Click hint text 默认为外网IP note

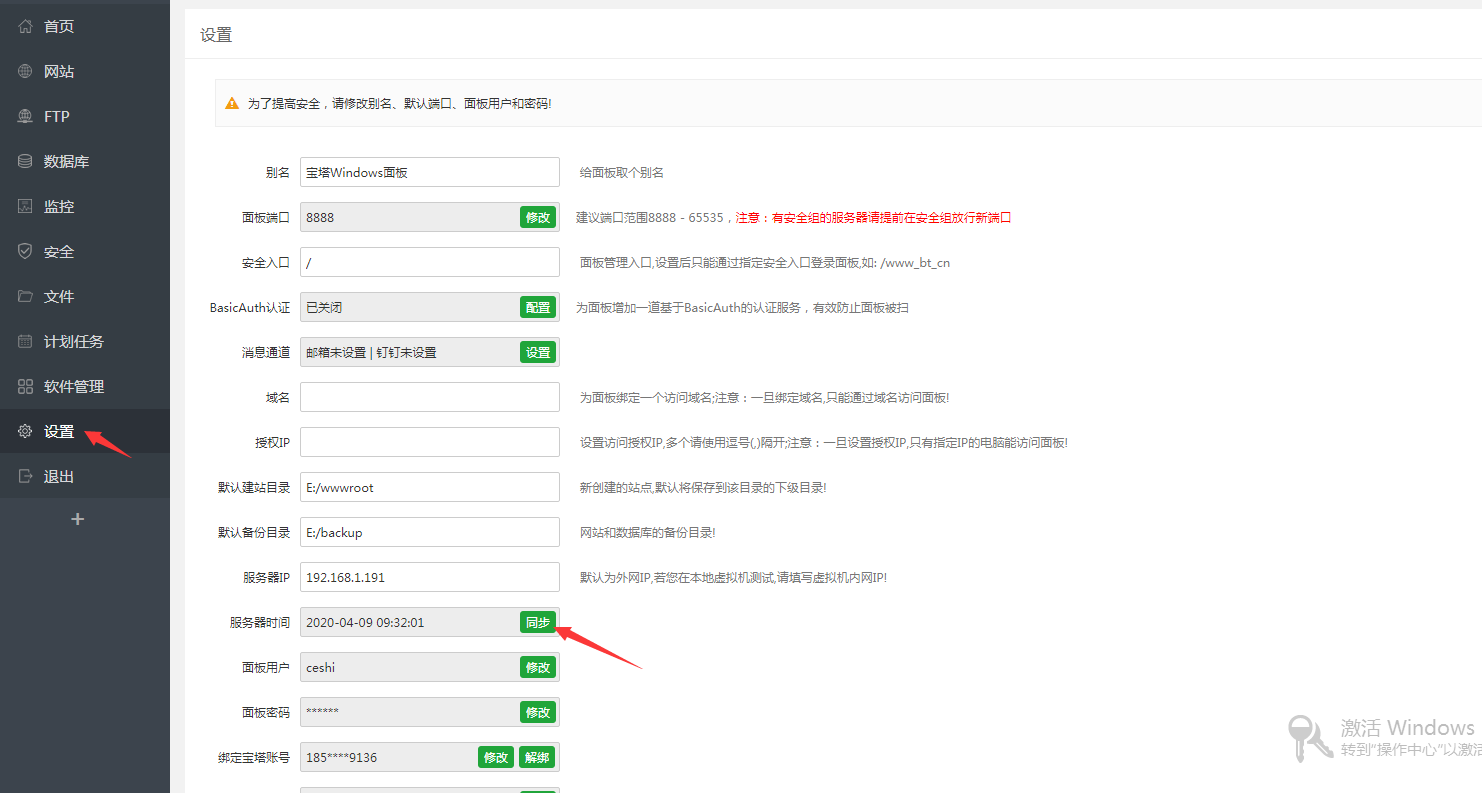tap(733, 577)
